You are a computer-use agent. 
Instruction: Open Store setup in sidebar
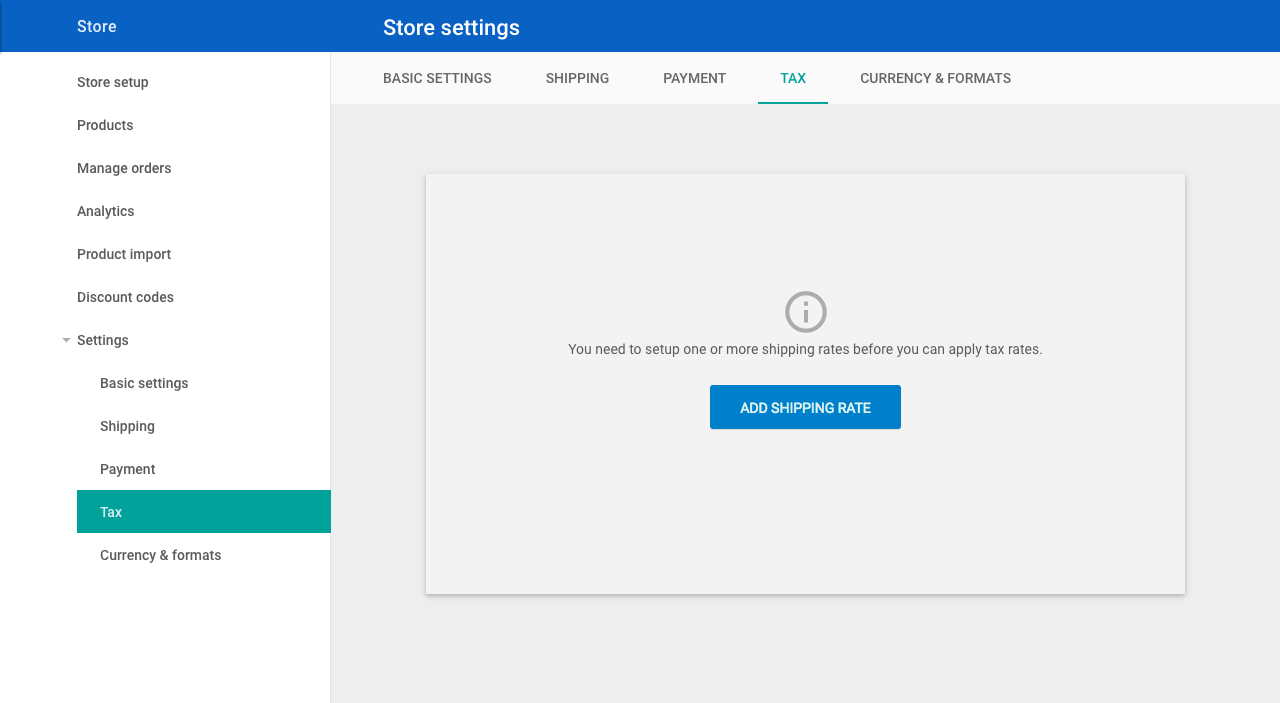(112, 82)
